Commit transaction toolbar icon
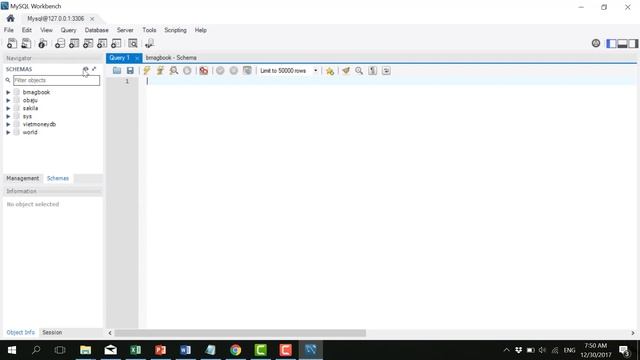 coord(220,71)
